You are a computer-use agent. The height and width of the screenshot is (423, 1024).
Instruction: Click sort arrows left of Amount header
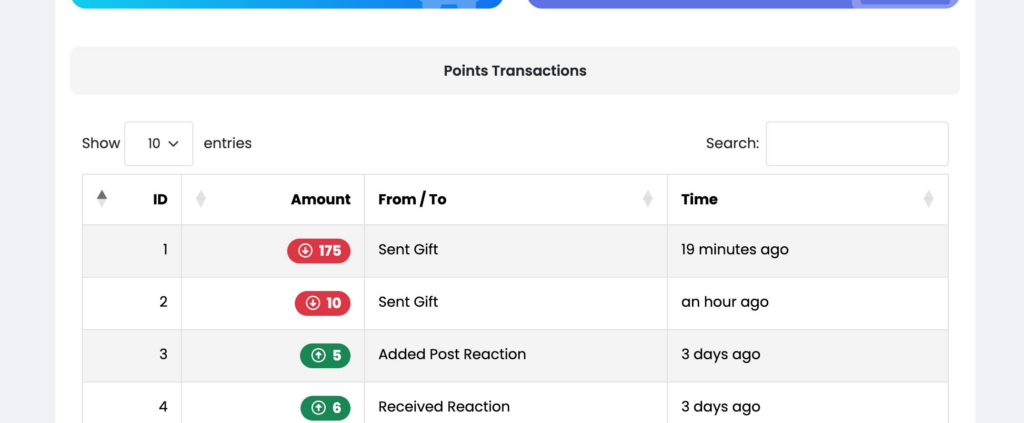tap(200, 199)
